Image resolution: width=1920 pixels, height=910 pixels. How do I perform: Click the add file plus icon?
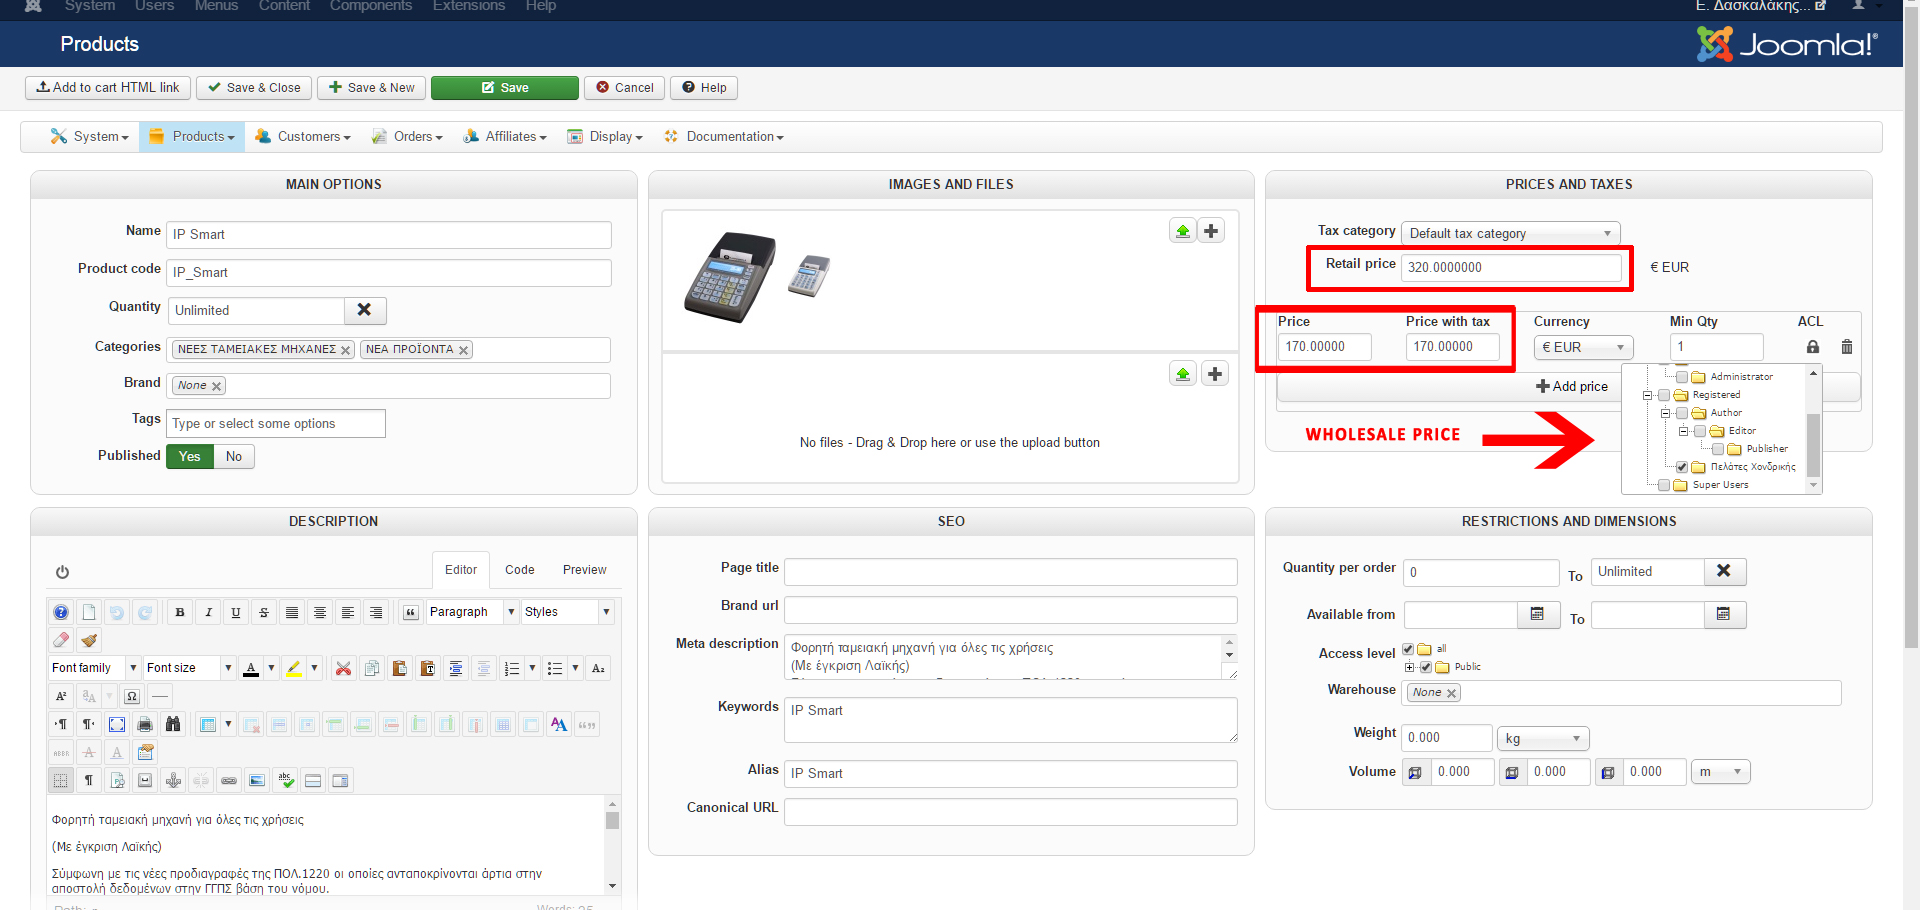(1215, 374)
